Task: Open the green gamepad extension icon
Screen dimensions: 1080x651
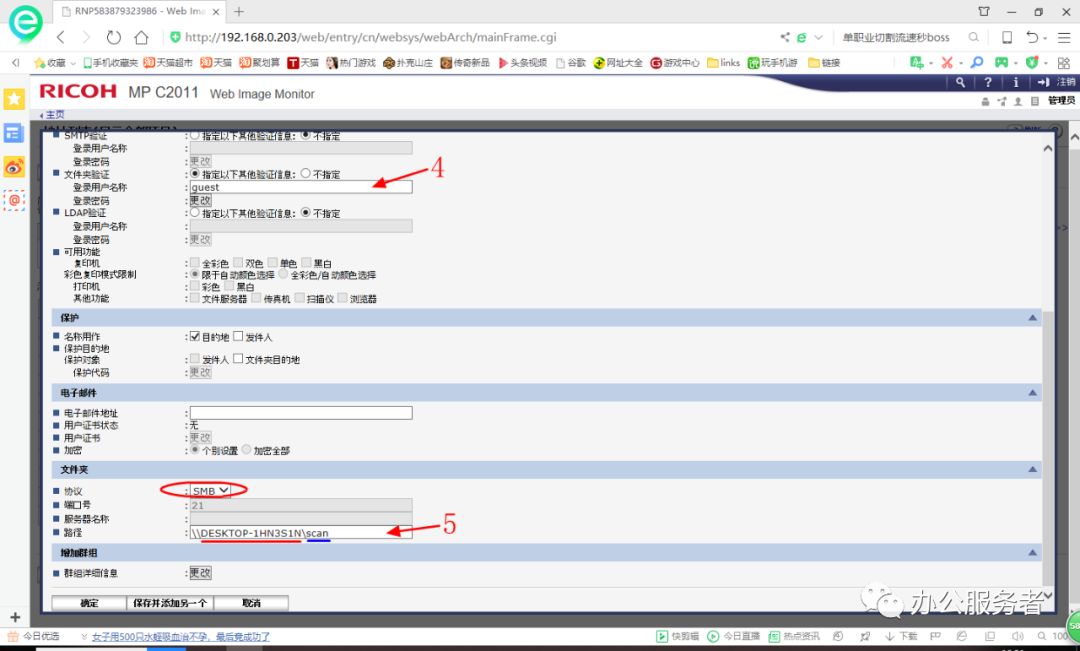Action: click(1001, 63)
